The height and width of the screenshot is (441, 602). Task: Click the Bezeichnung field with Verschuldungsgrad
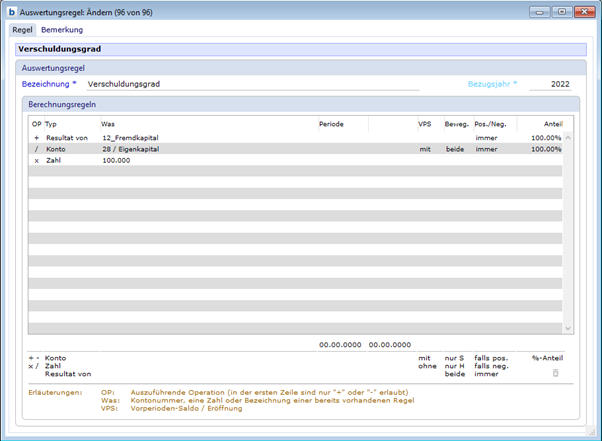pyautogui.click(x=250, y=85)
